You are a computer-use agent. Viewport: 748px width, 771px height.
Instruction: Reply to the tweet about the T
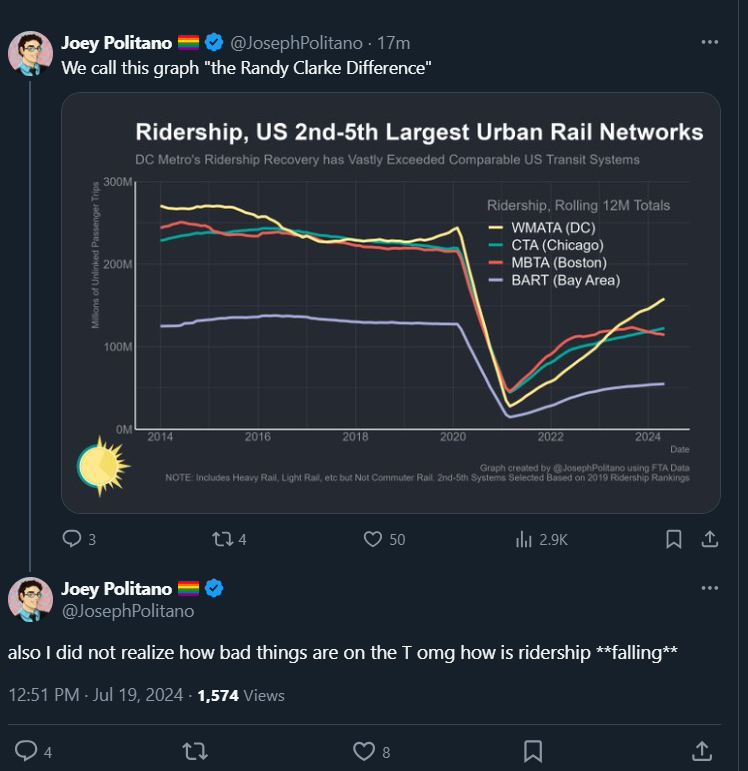coord(27,751)
